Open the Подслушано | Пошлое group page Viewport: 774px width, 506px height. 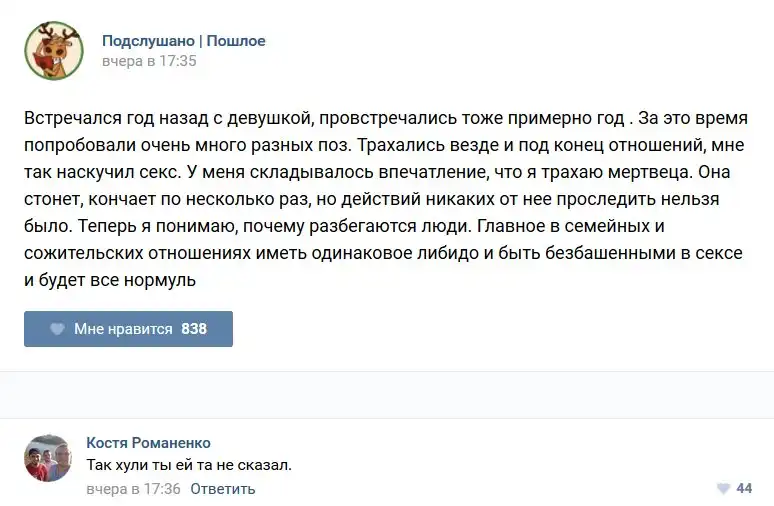[x=184, y=41]
